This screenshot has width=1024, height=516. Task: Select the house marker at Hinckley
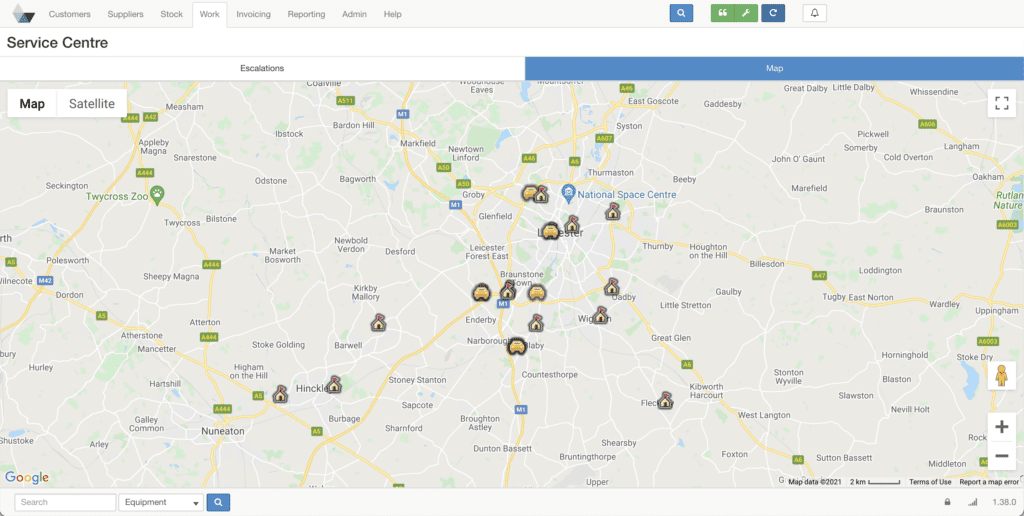pos(334,384)
